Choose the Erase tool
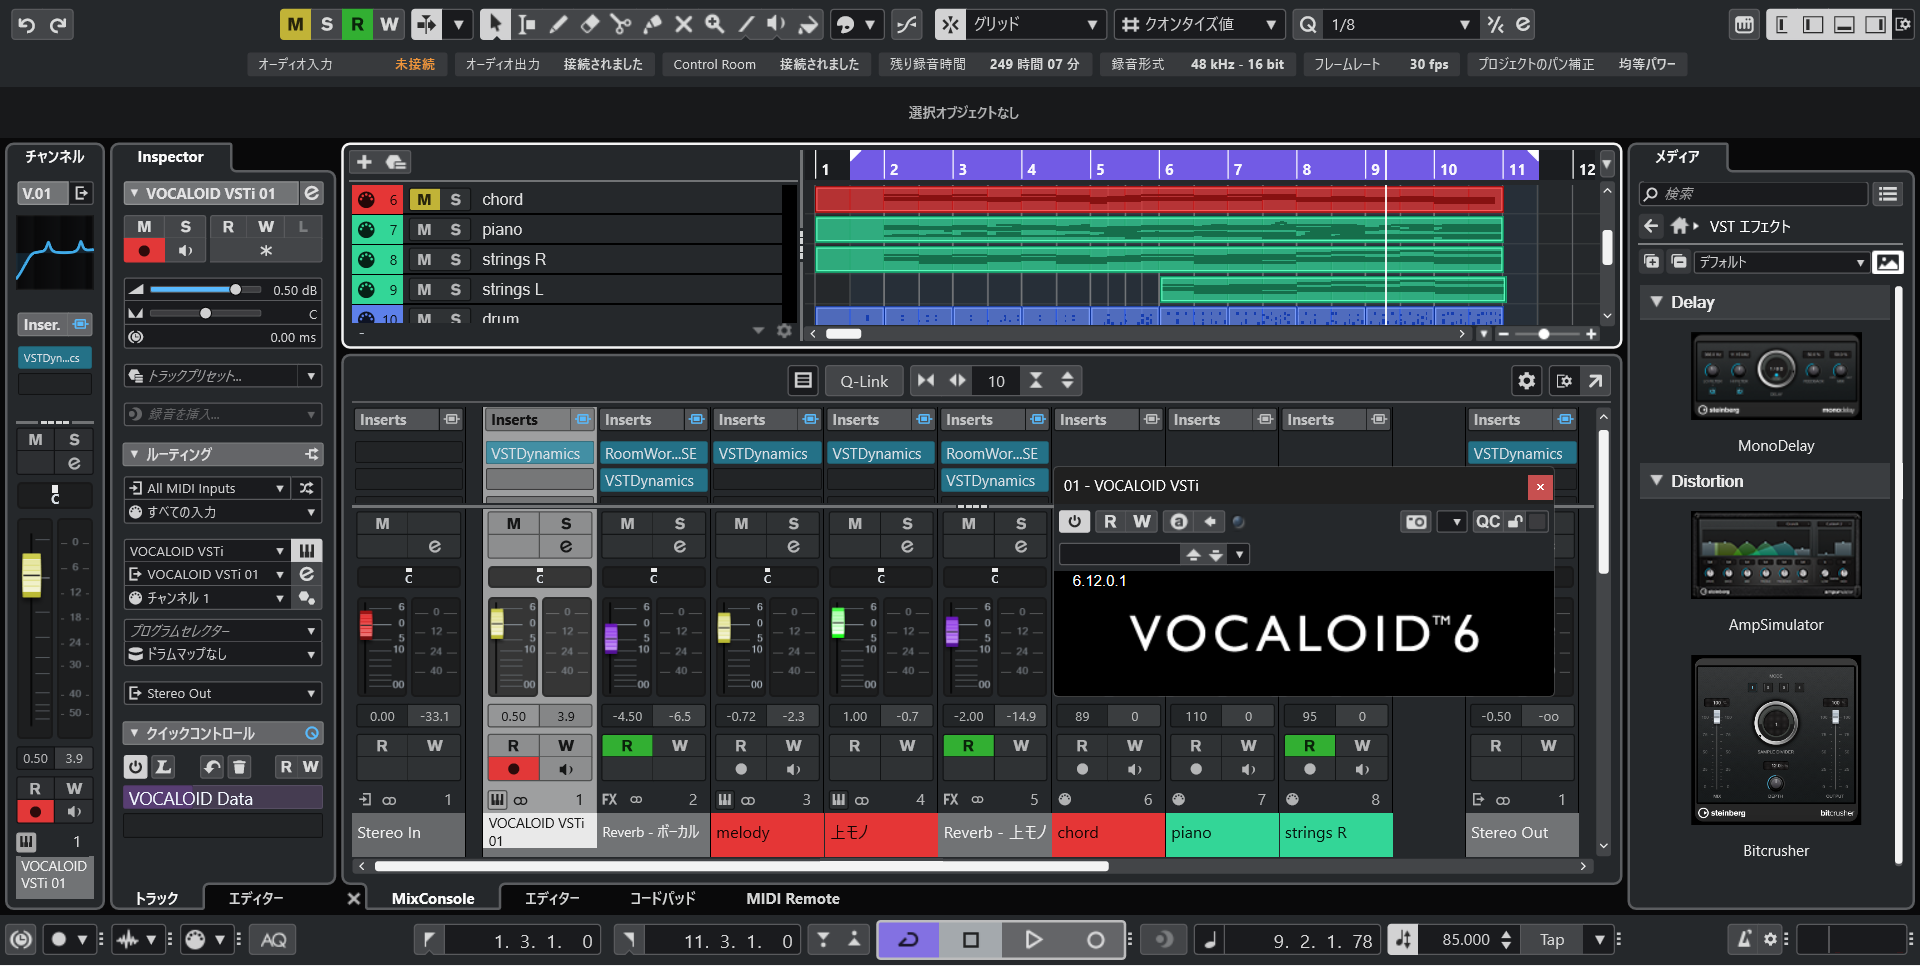The height and width of the screenshot is (966, 1920). pos(589,24)
